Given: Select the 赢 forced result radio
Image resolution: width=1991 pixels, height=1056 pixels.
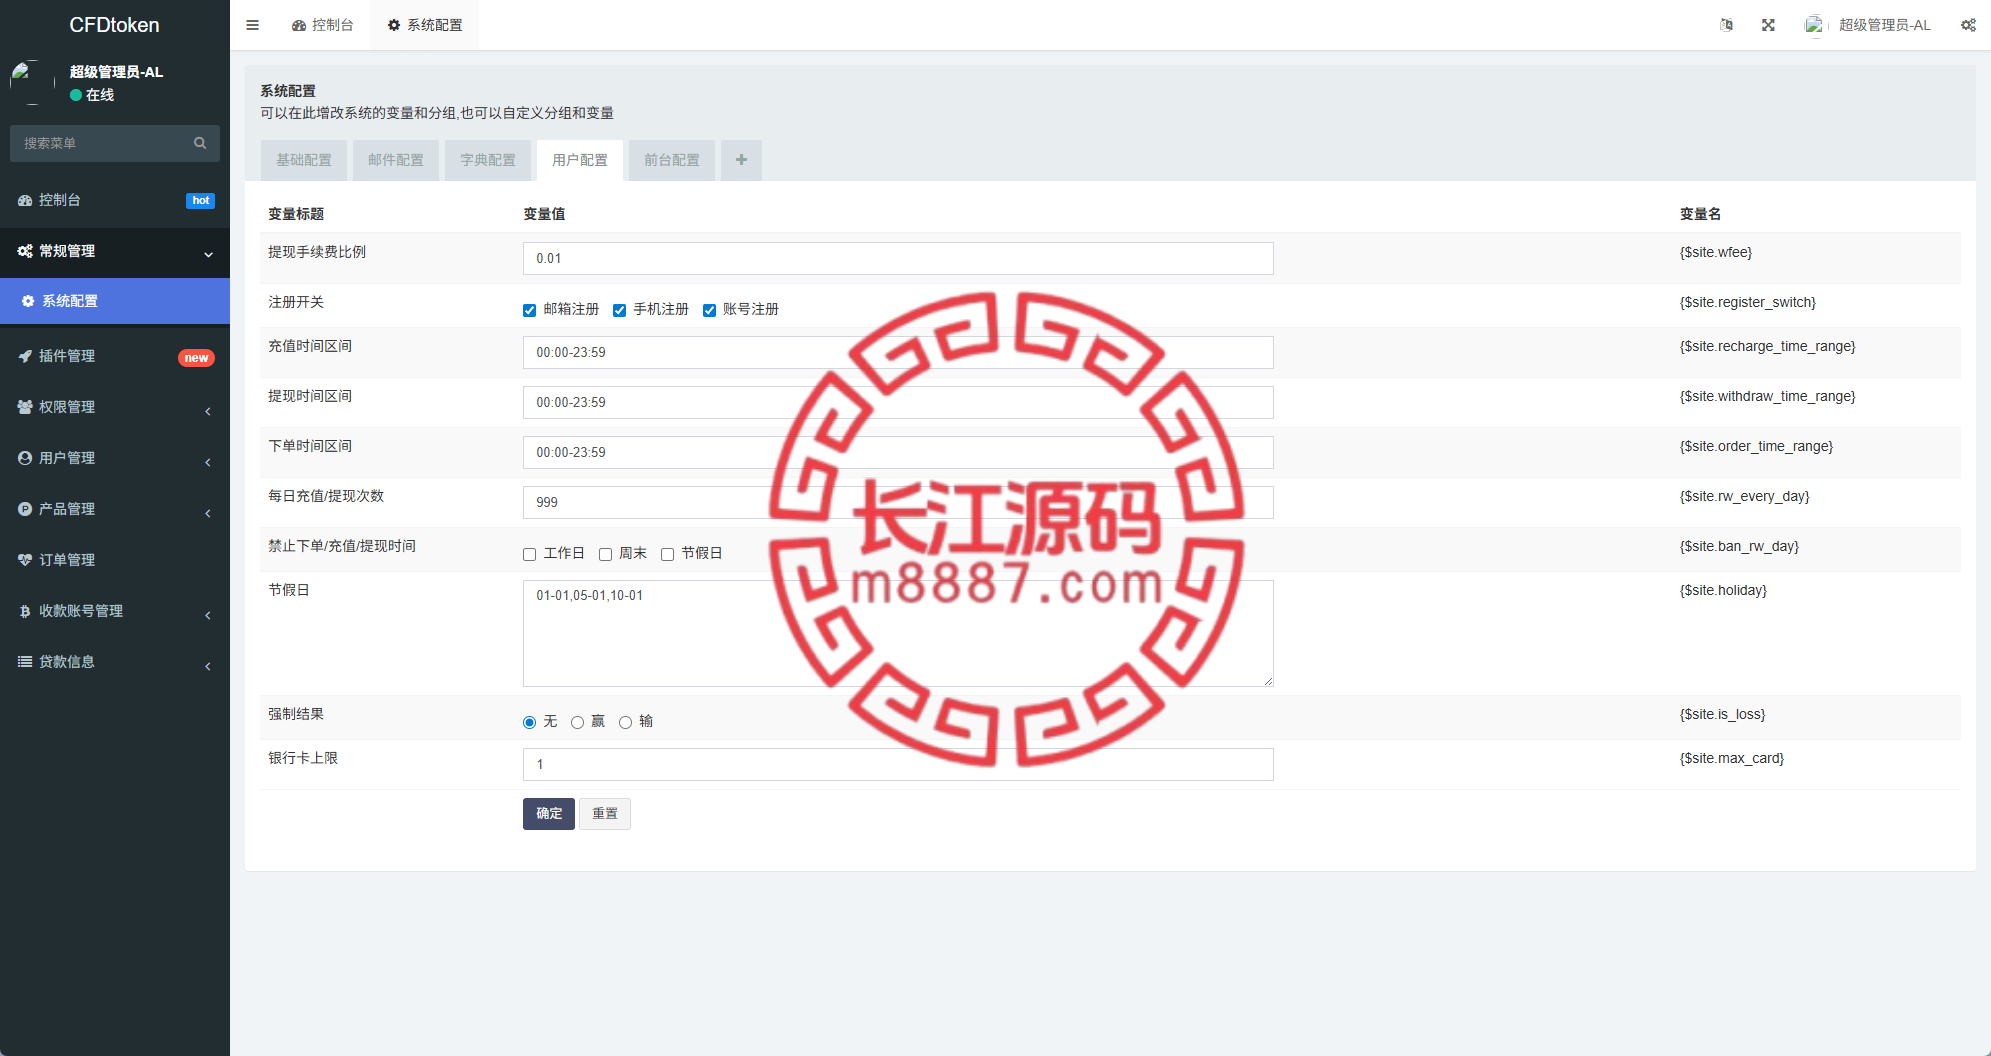Looking at the screenshot, I should 577,722.
